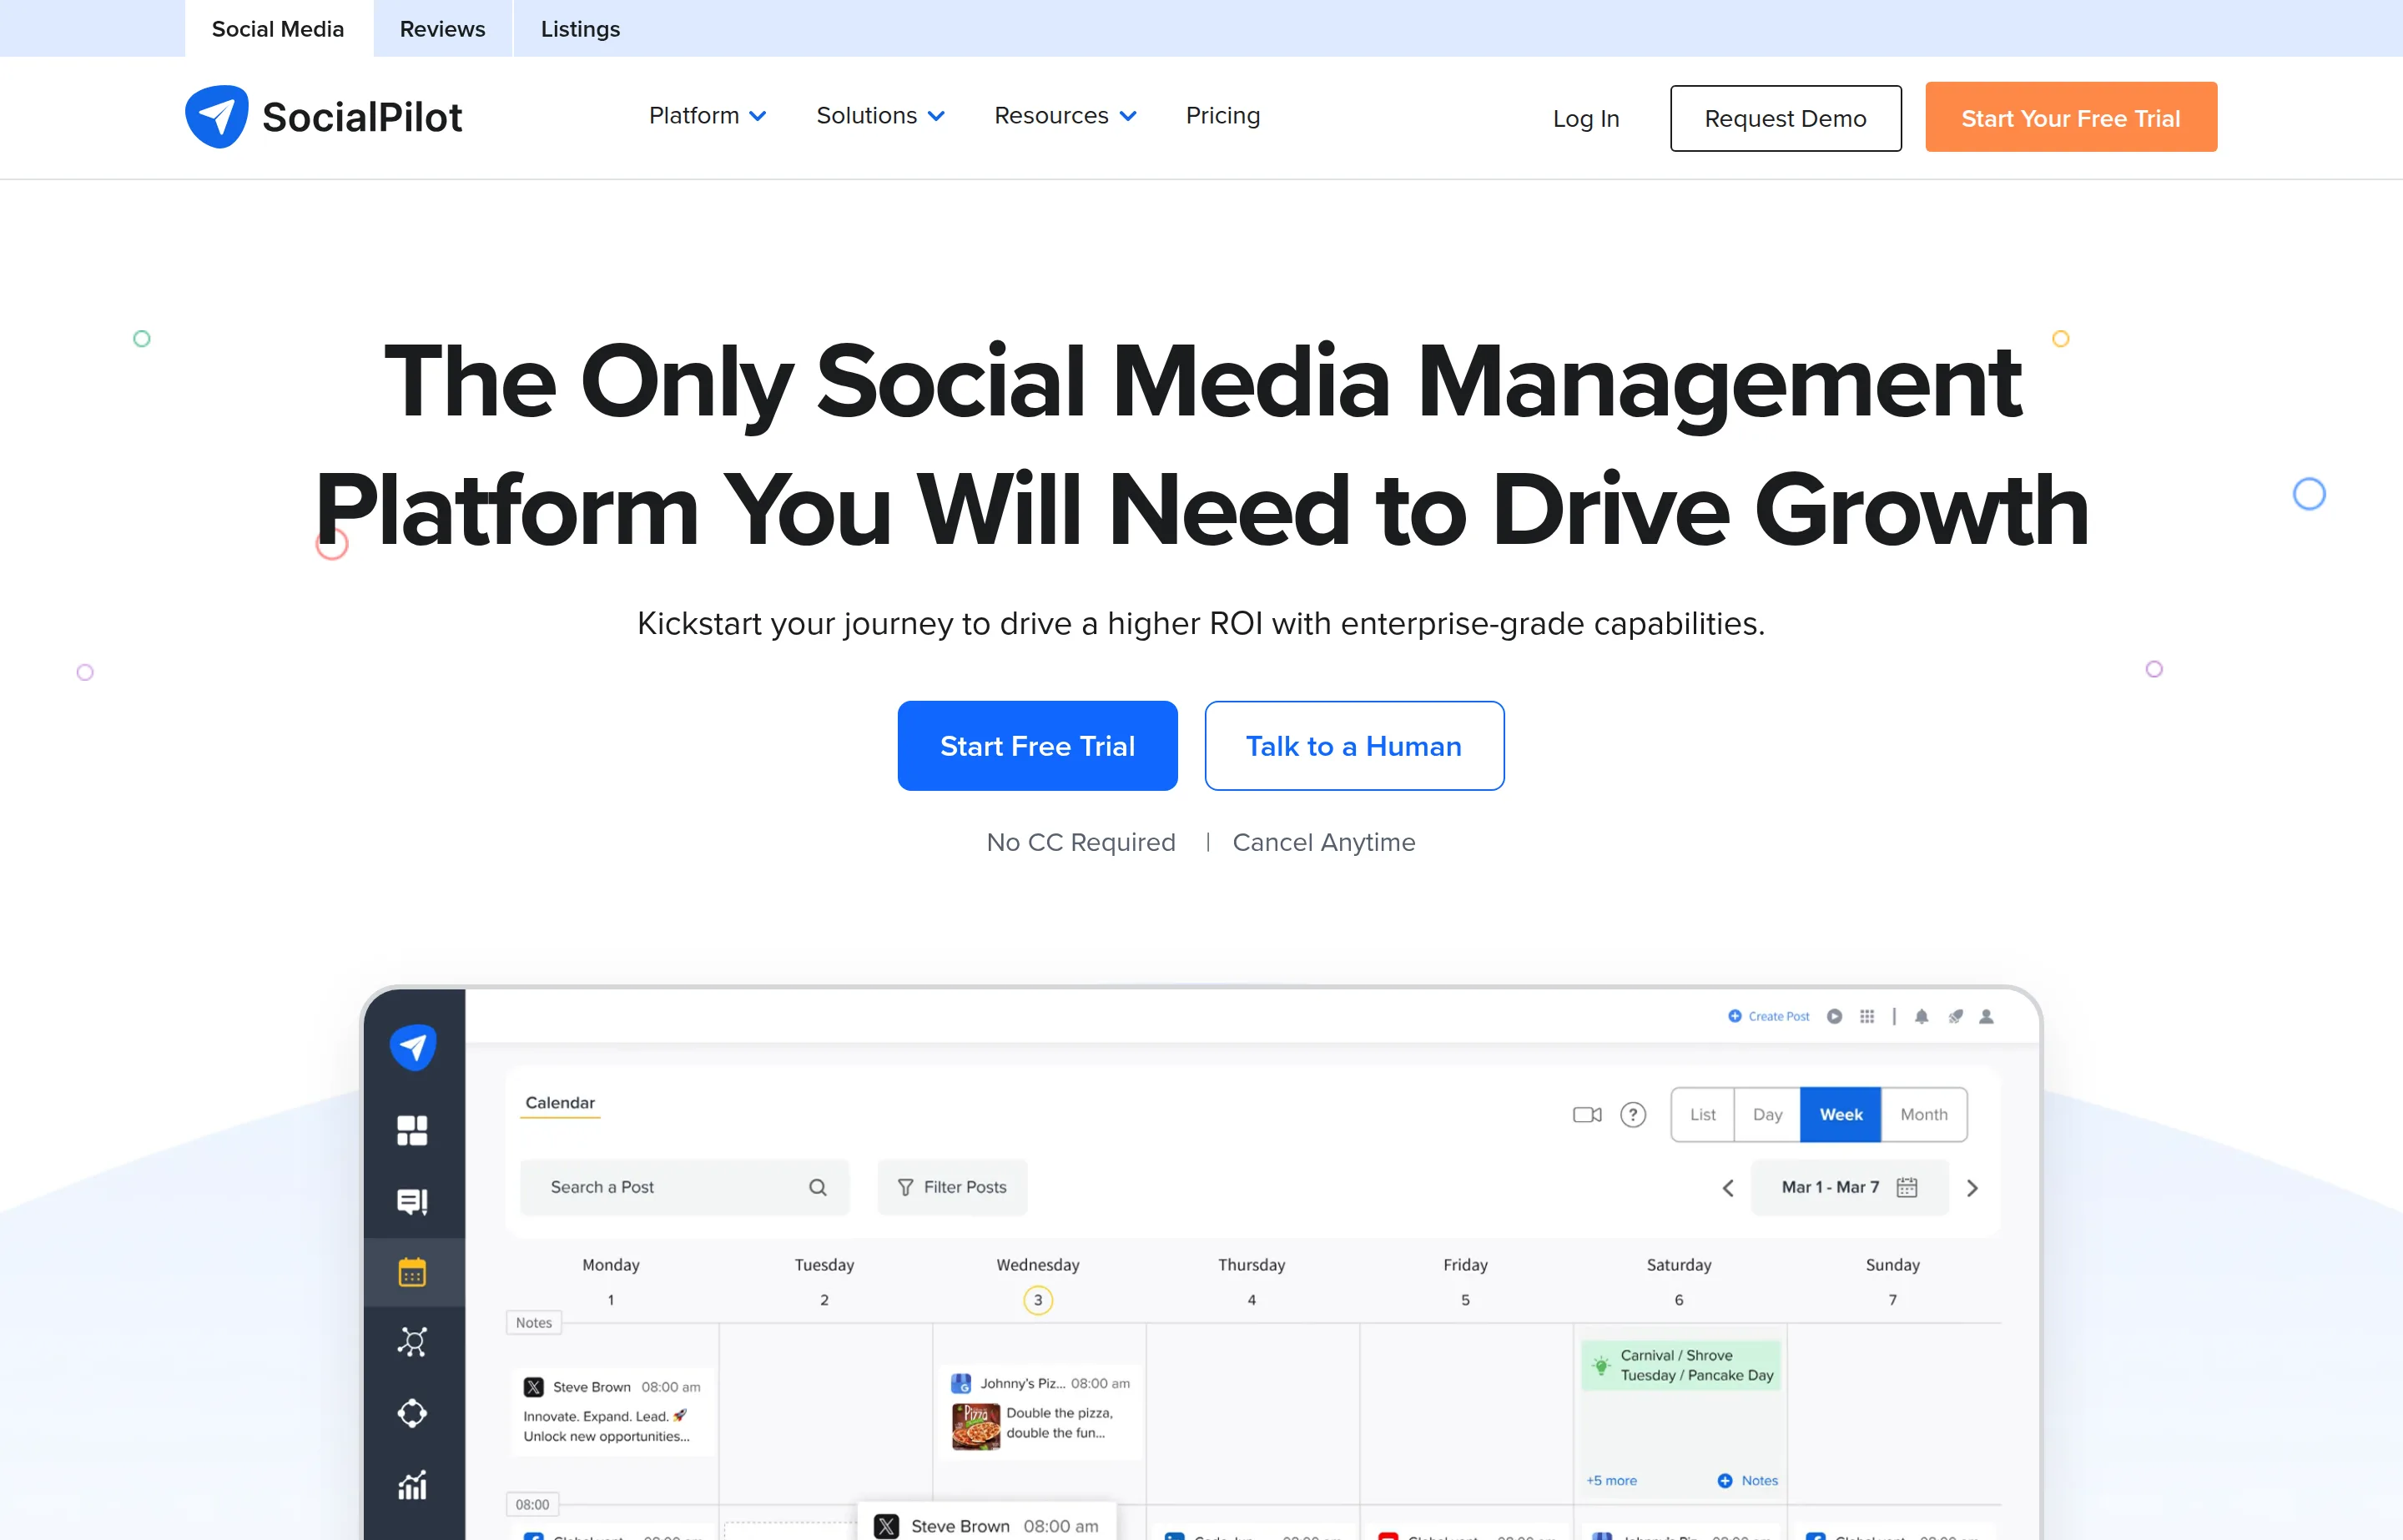
Task: Open the Johnny's Pizza post card on Wednesday
Action: tap(1040, 1411)
